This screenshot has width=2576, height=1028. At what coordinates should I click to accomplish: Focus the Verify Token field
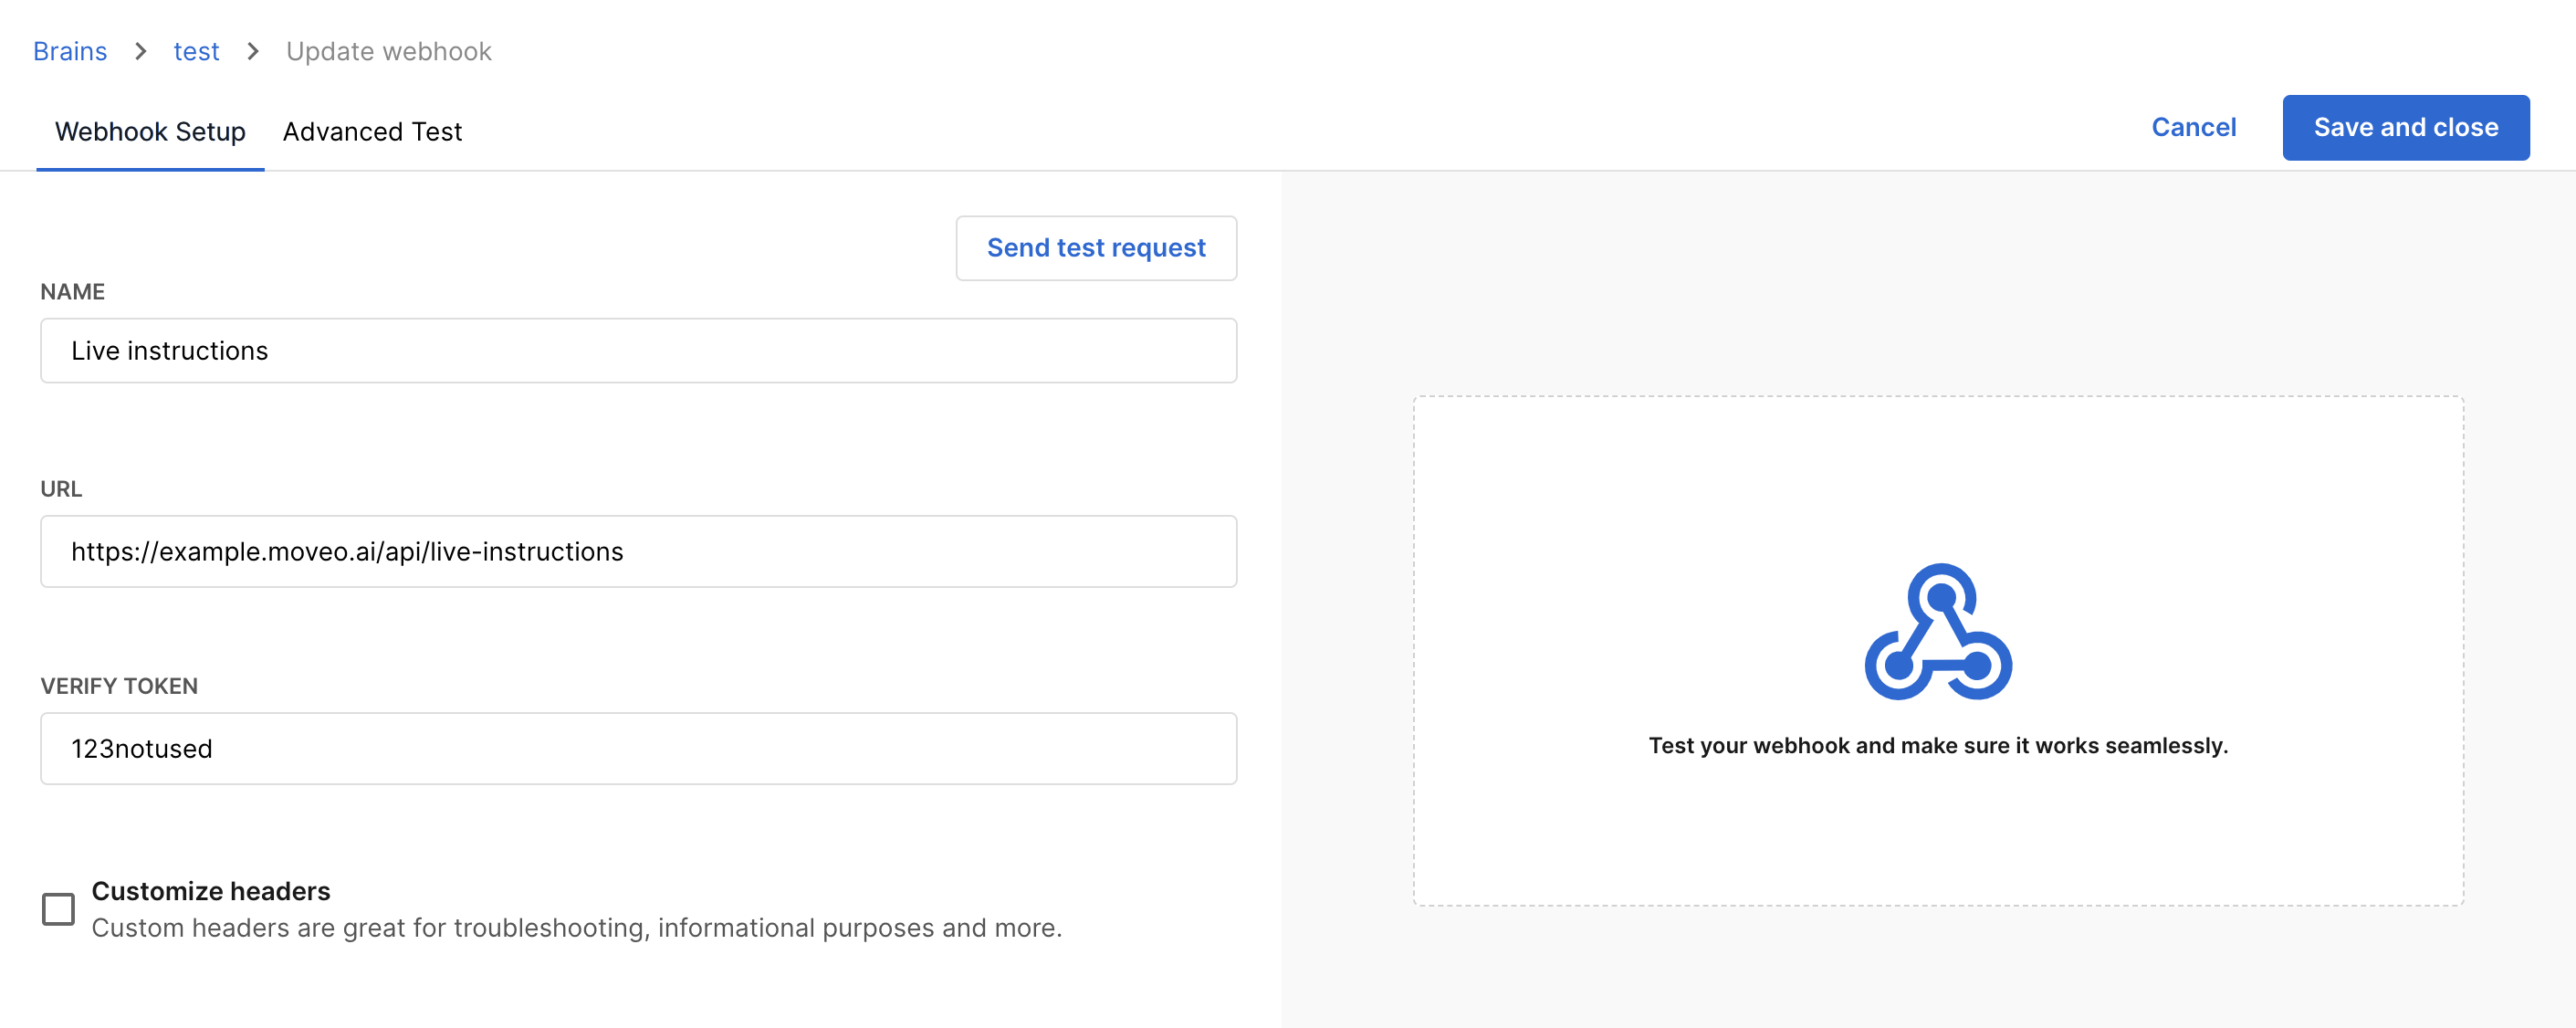[x=638, y=748]
